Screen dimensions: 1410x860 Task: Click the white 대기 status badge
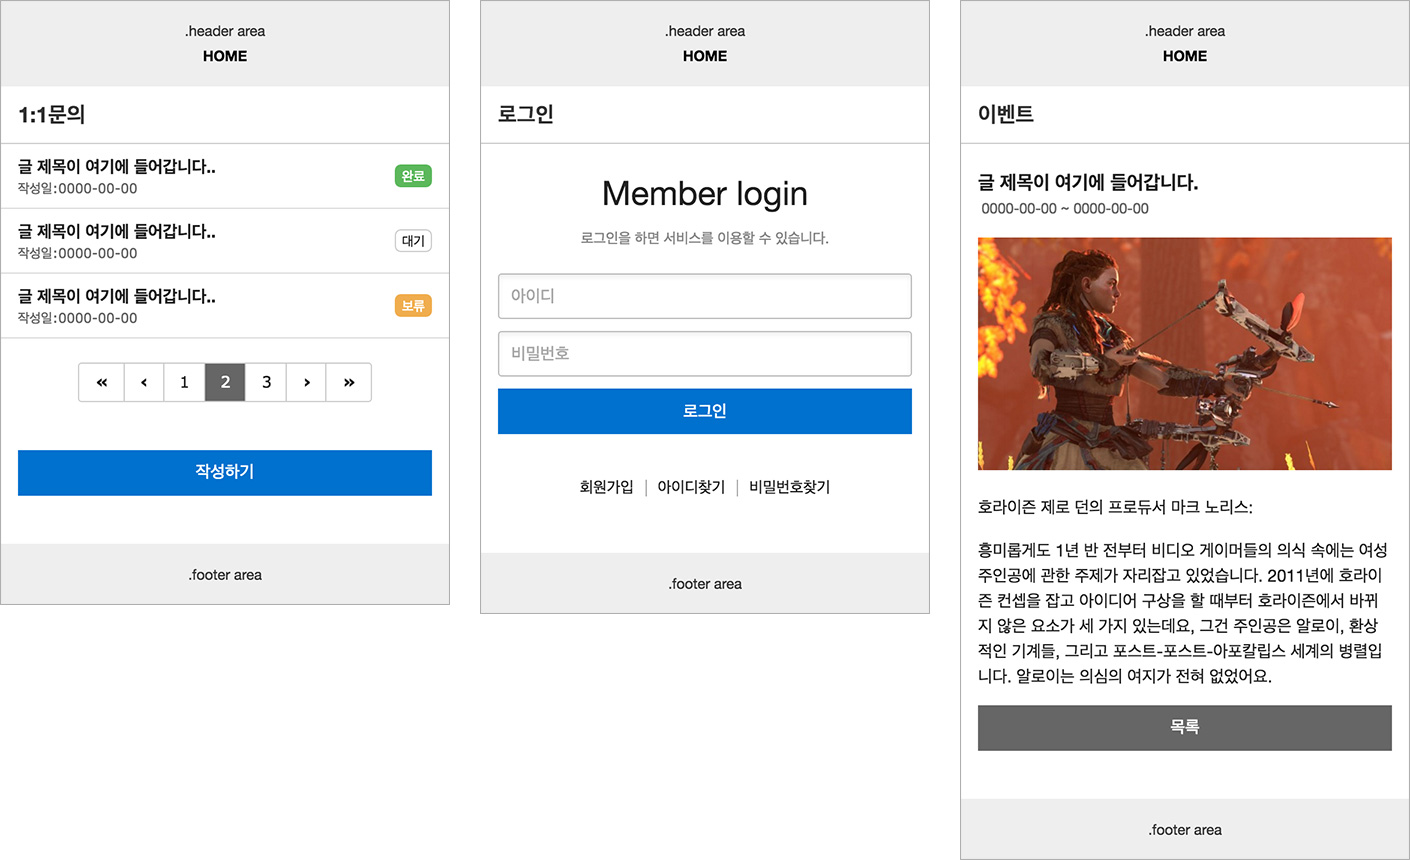pyautogui.click(x=413, y=241)
